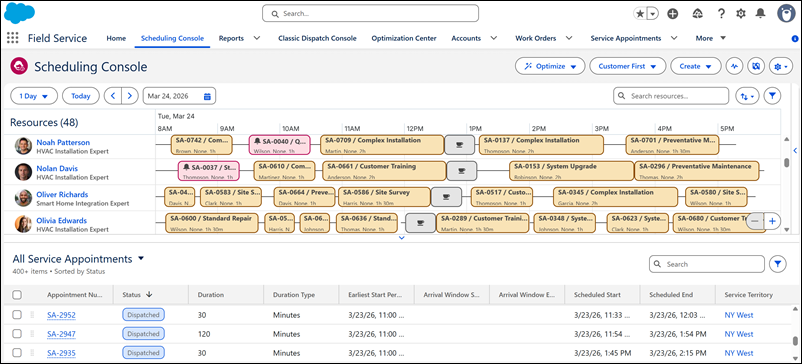802x364 pixels.
Task: Check the SA-2947 row checkbox
Action: 17,334
